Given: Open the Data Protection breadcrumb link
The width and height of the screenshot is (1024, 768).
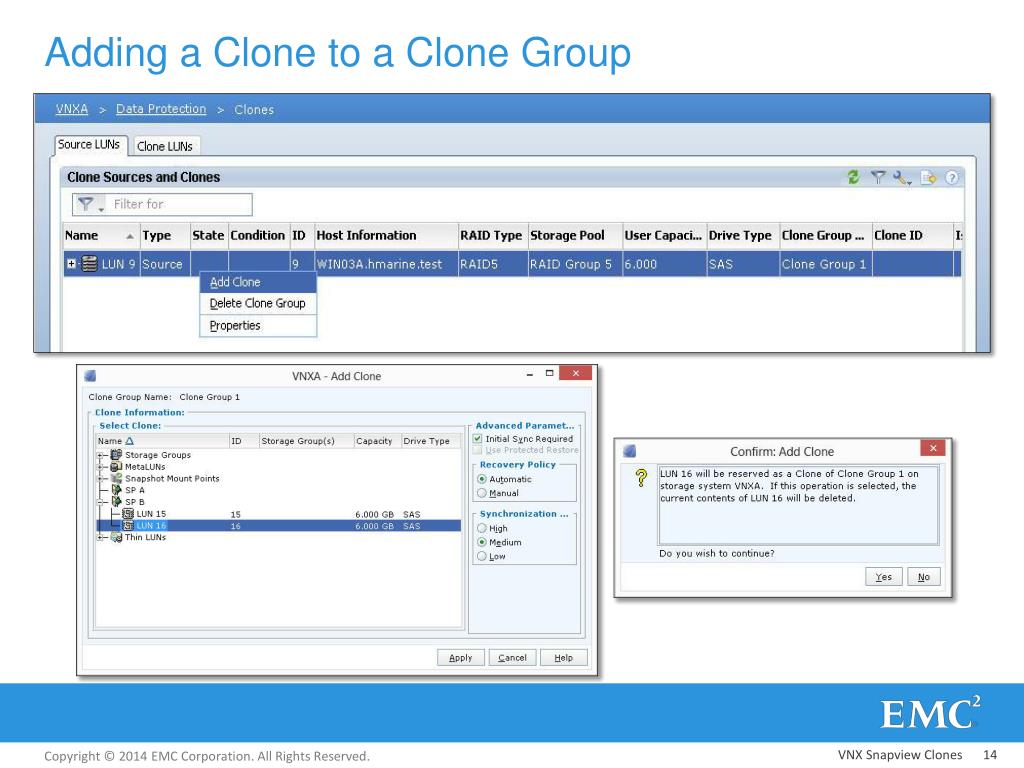Looking at the screenshot, I should [x=161, y=109].
